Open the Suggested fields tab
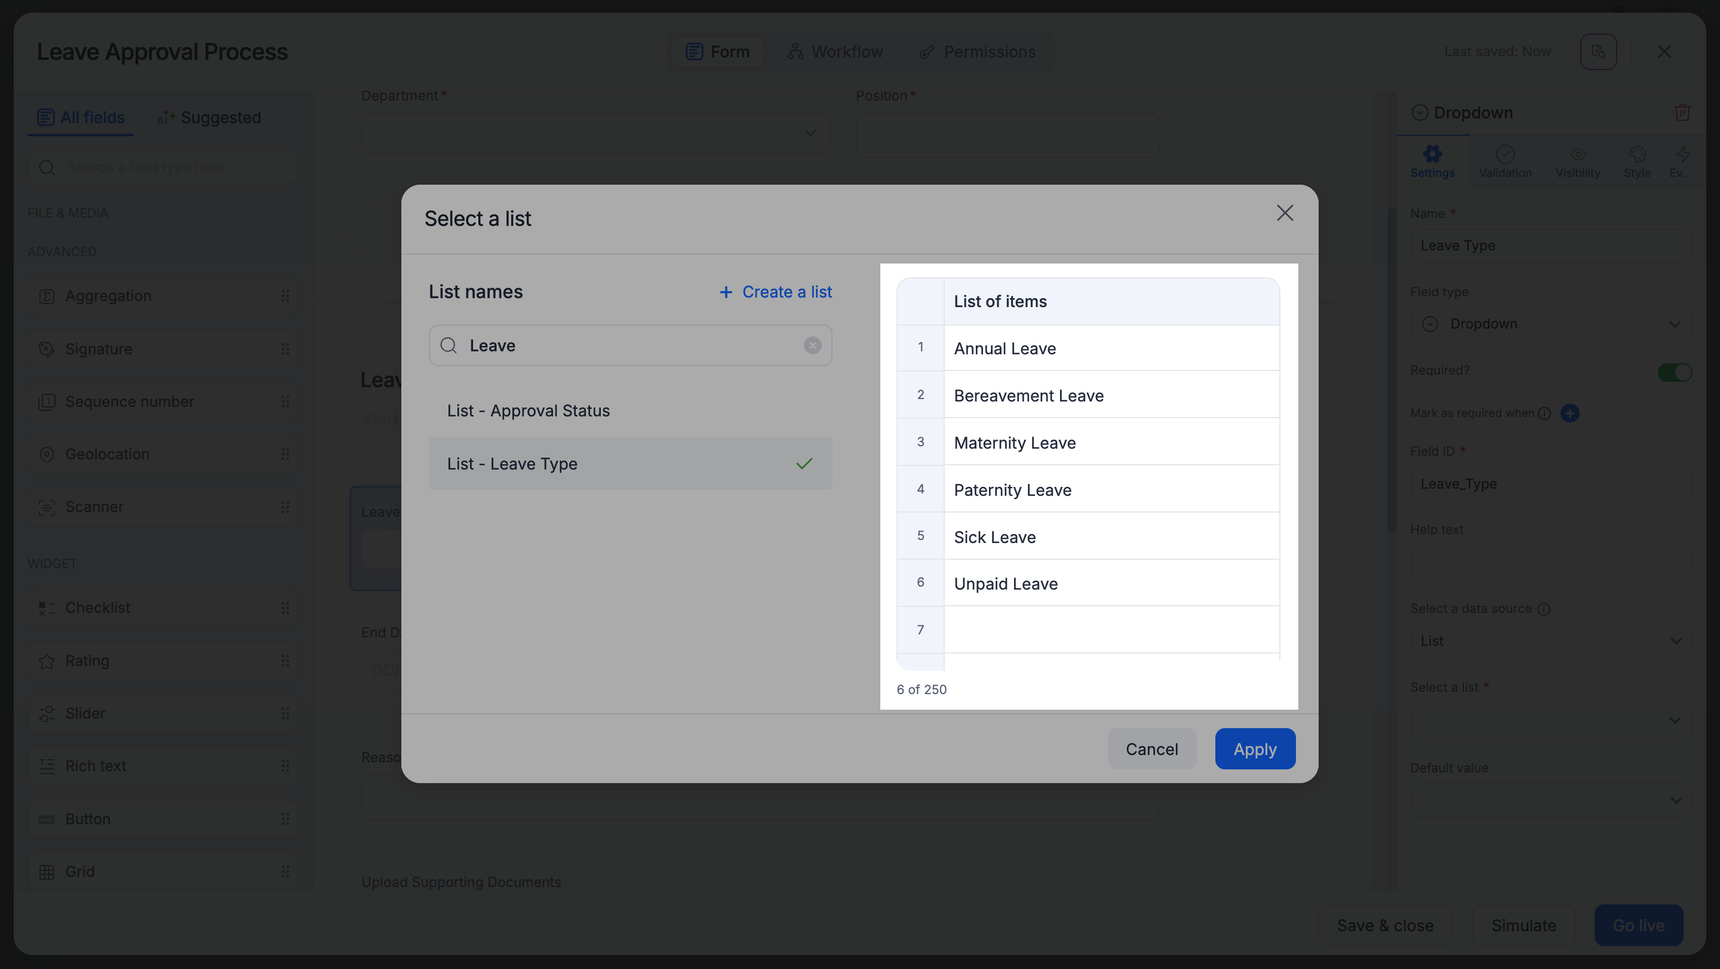1720x969 pixels. coord(209,118)
